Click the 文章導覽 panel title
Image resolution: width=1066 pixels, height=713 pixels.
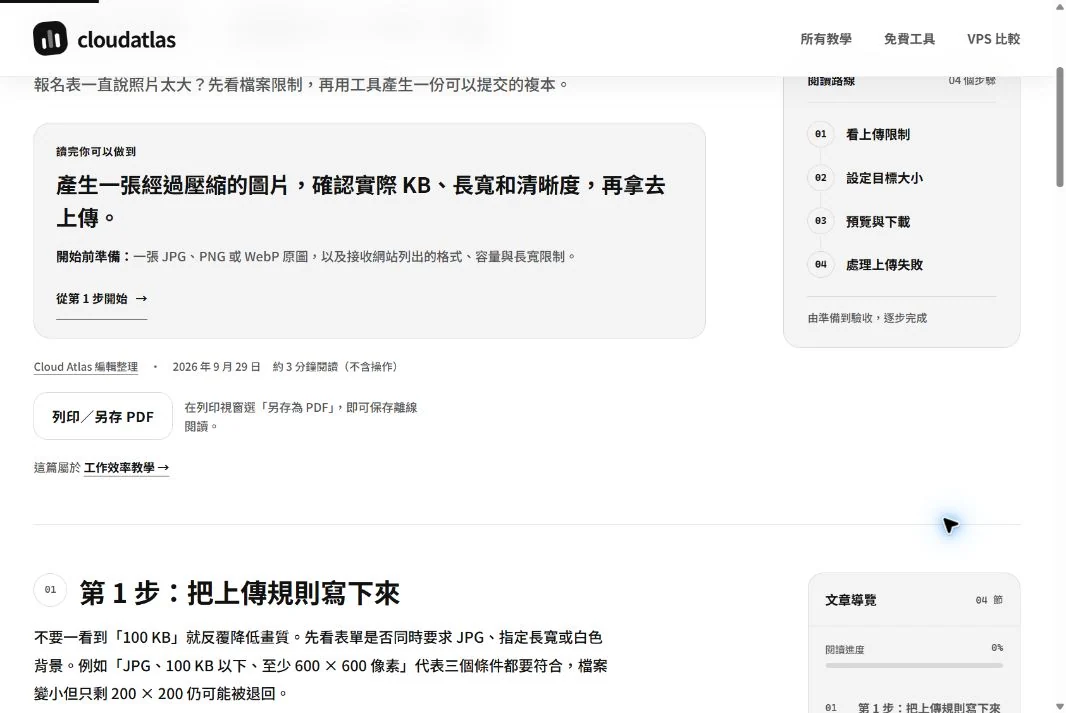(x=850, y=600)
